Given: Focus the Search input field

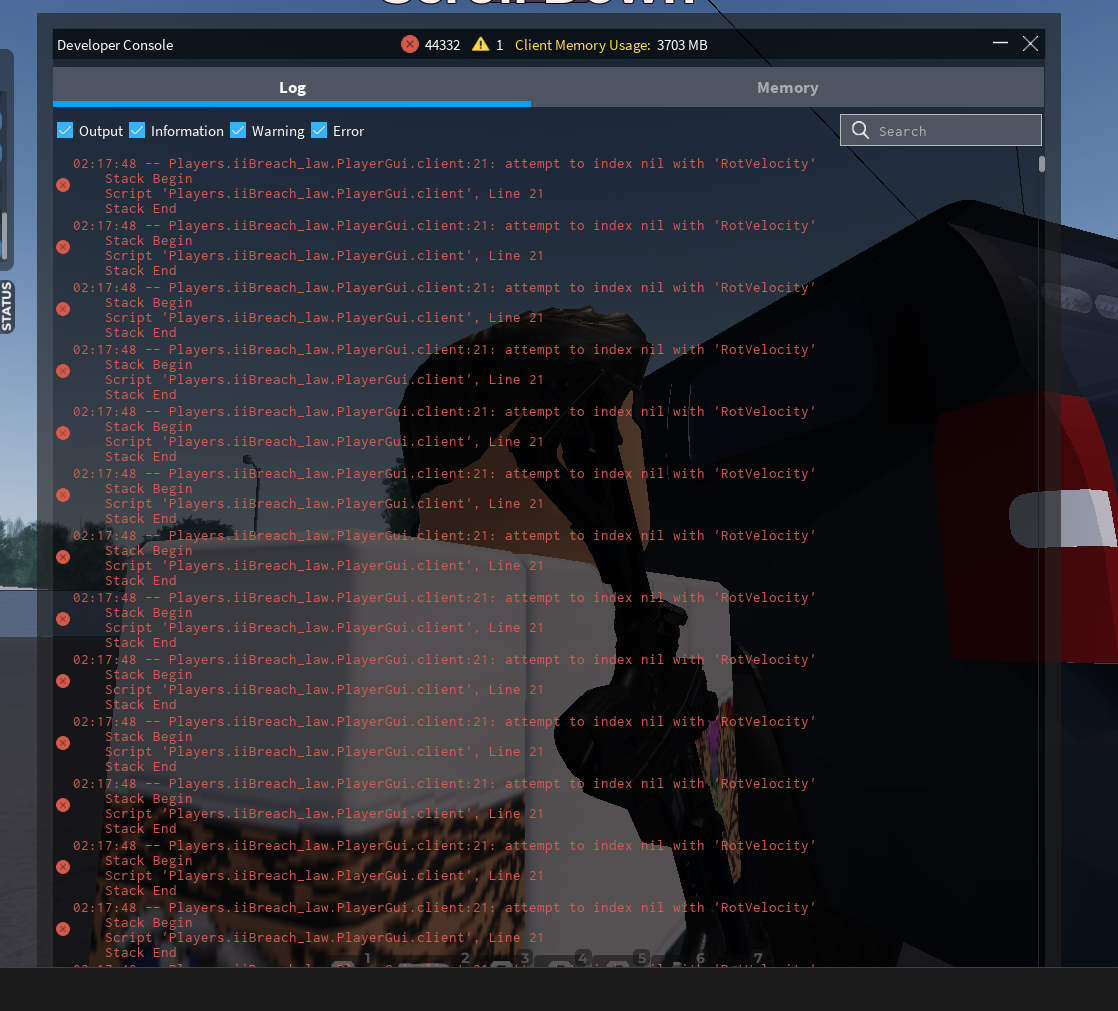Looking at the screenshot, I should click(x=950, y=130).
